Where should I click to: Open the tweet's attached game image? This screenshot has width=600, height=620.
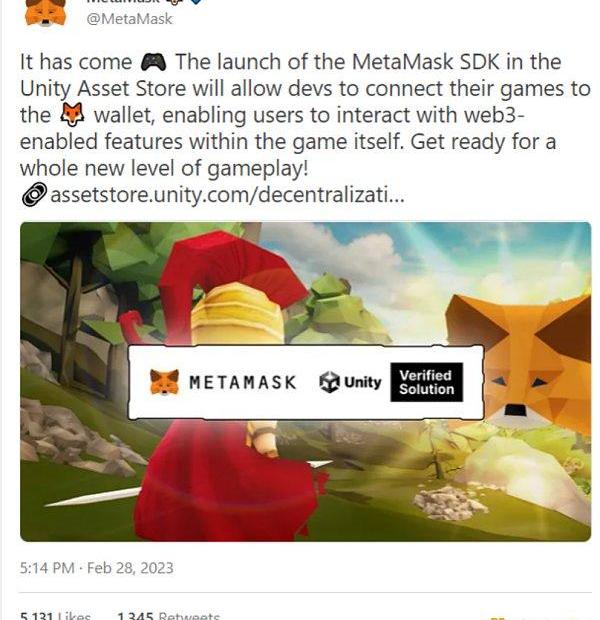point(305,382)
